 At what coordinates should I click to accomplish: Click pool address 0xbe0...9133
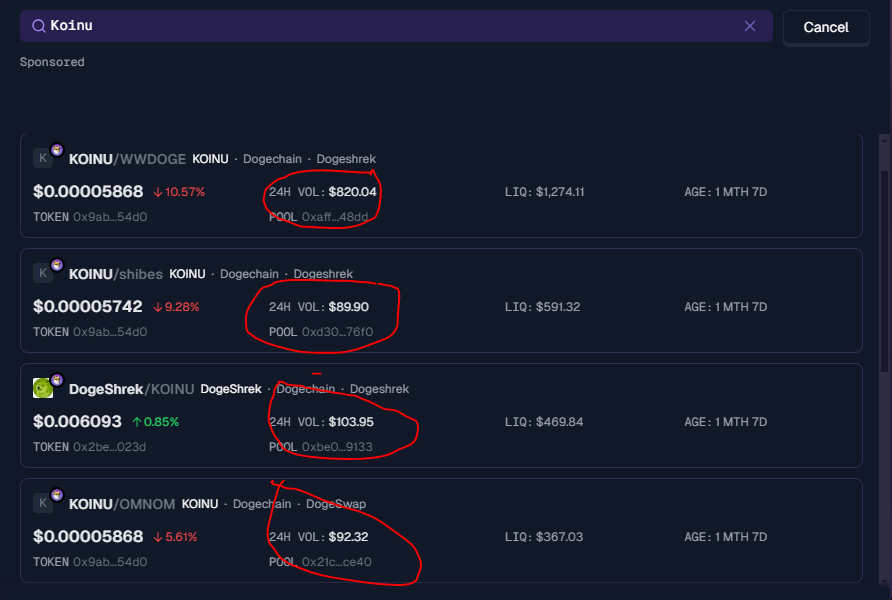point(337,447)
